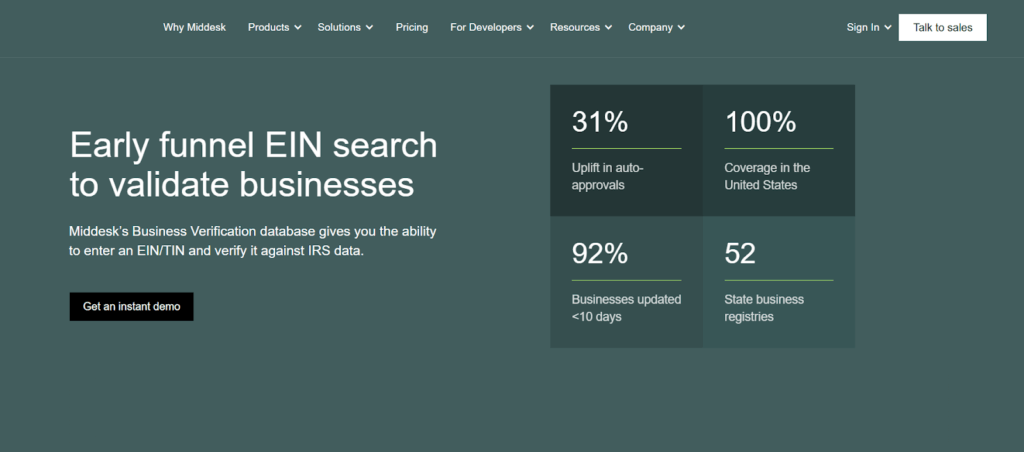Select Businesses updated <10 days label

tap(626, 308)
